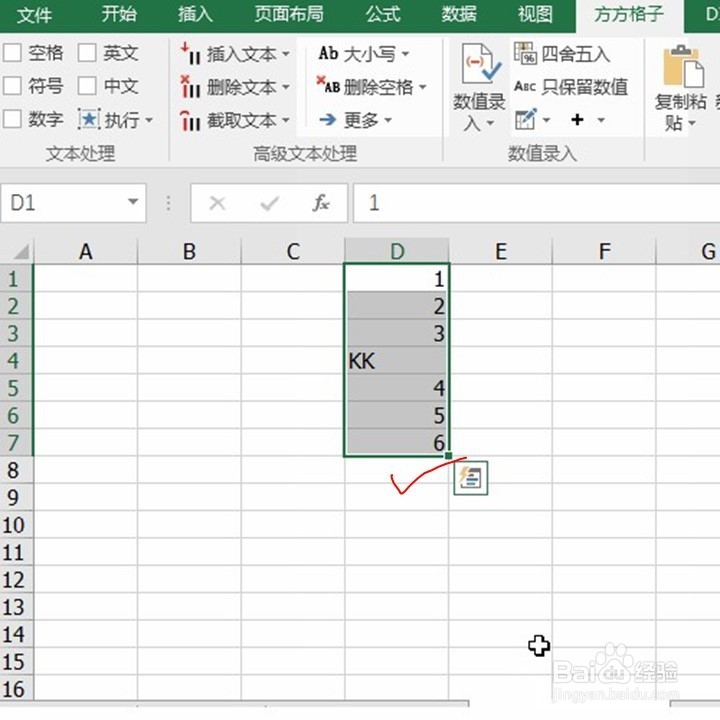This screenshot has width=720, height=720.
Task: Click the 数值录入 document checkmark icon
Action: coord(480,63)
